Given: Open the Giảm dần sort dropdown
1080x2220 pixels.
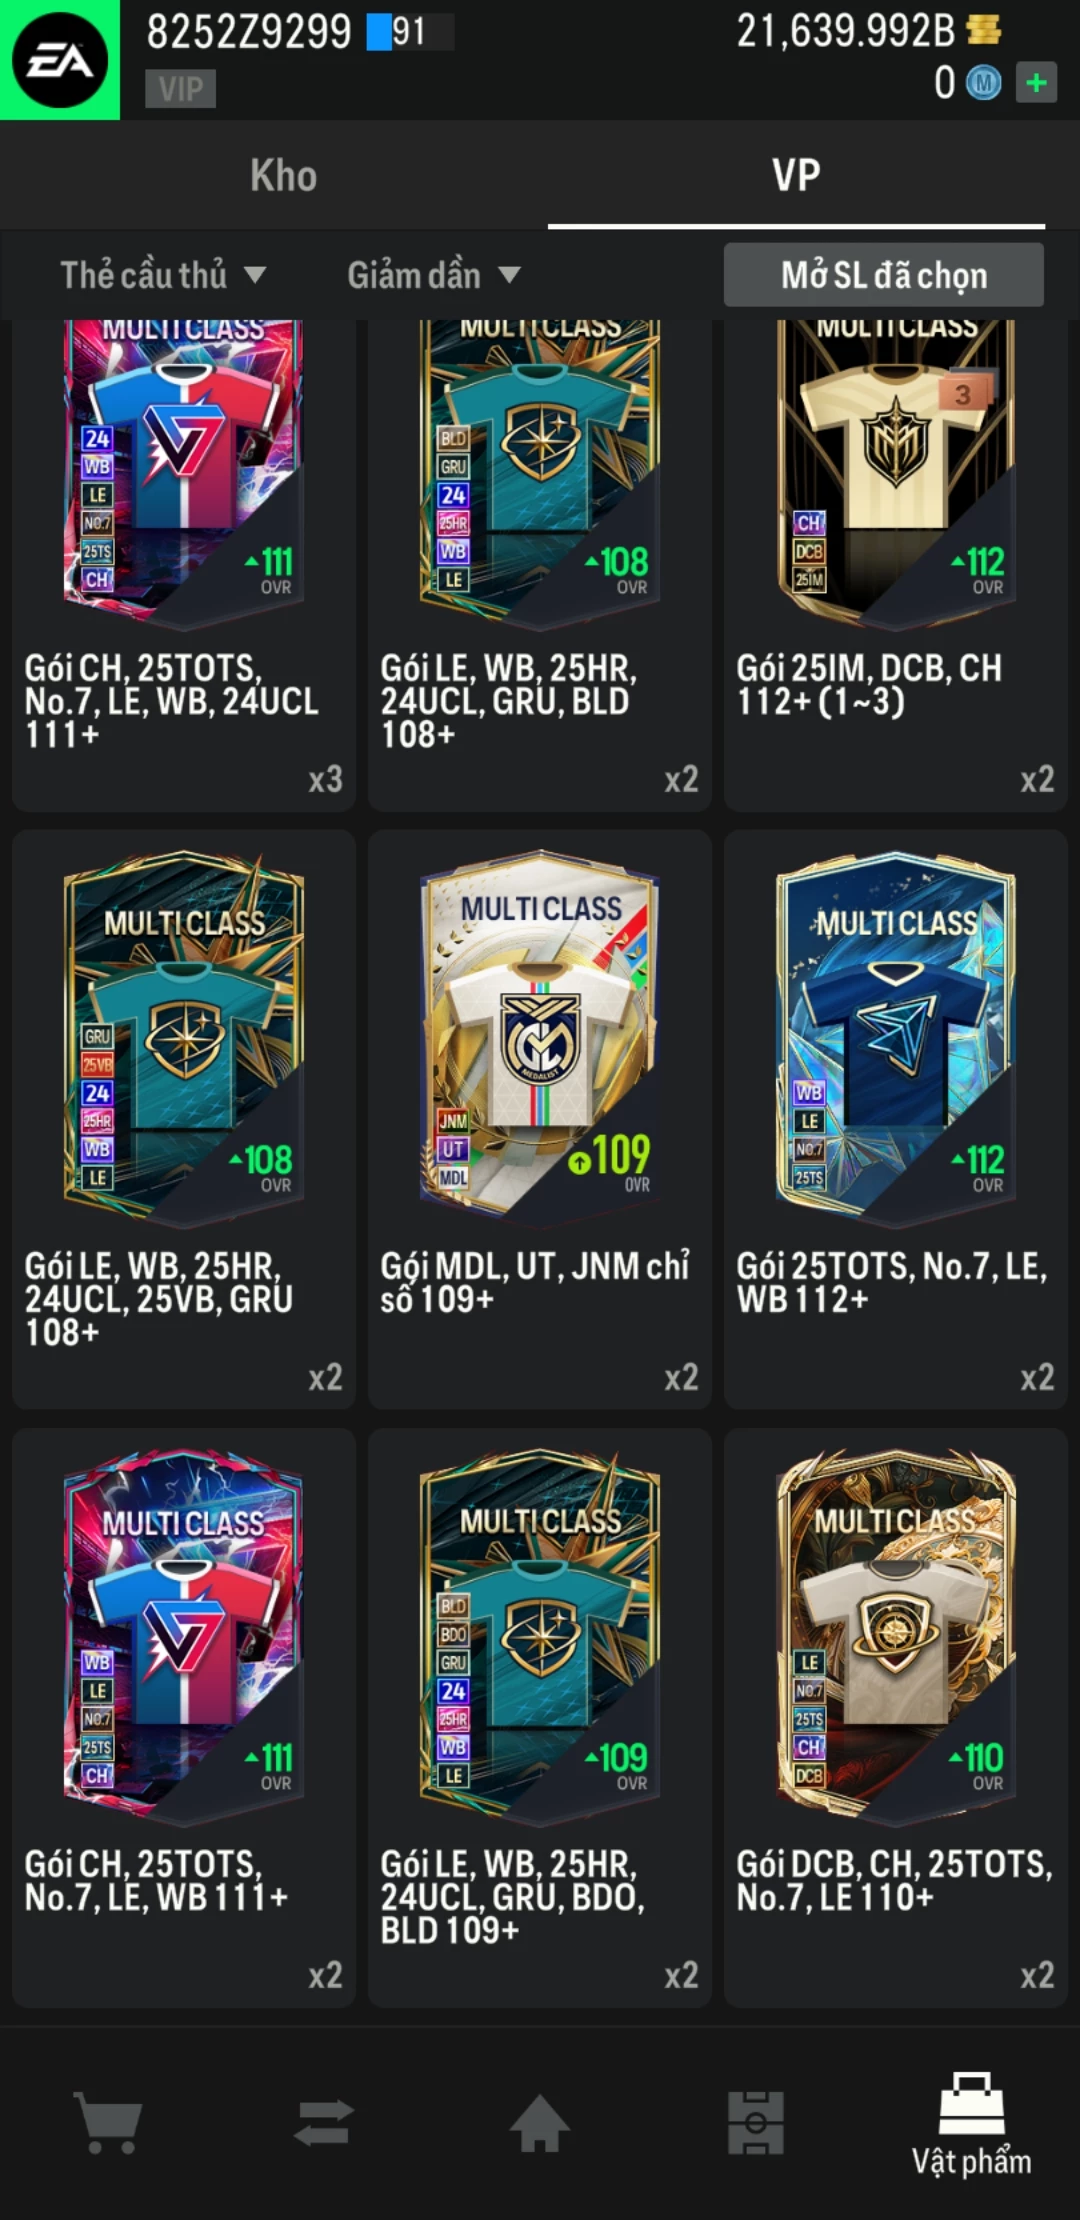Looking at the screenshot, I should pos(434,274).
